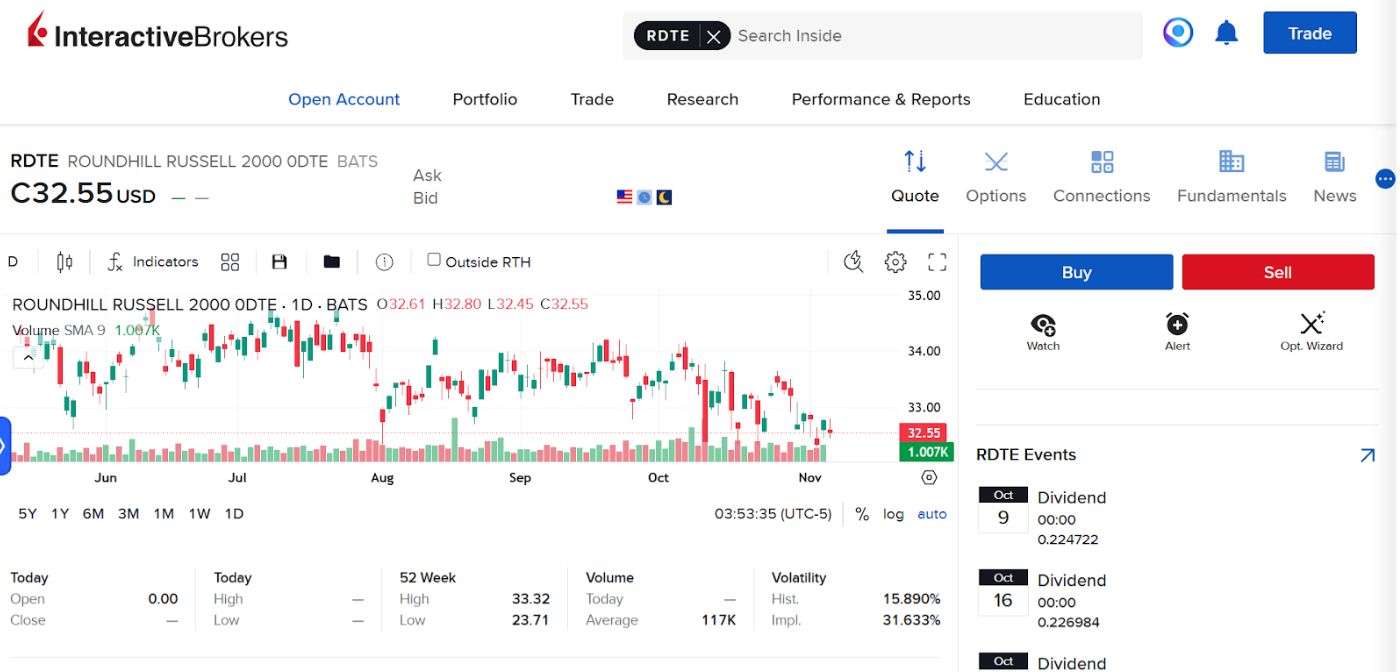
Task: Open the candlestick chart type selector
Action: tap(64, 261)
